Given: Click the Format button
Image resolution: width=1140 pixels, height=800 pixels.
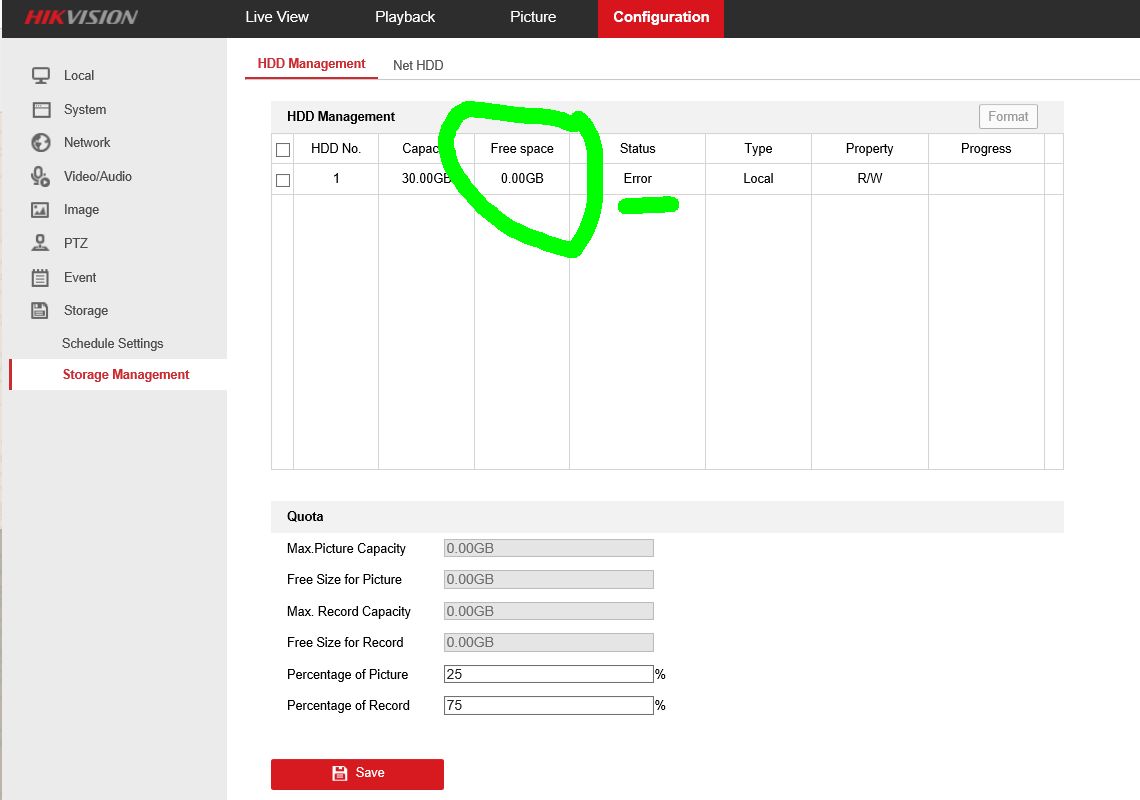Looking at the screenshot, I should pos(1007,116).
